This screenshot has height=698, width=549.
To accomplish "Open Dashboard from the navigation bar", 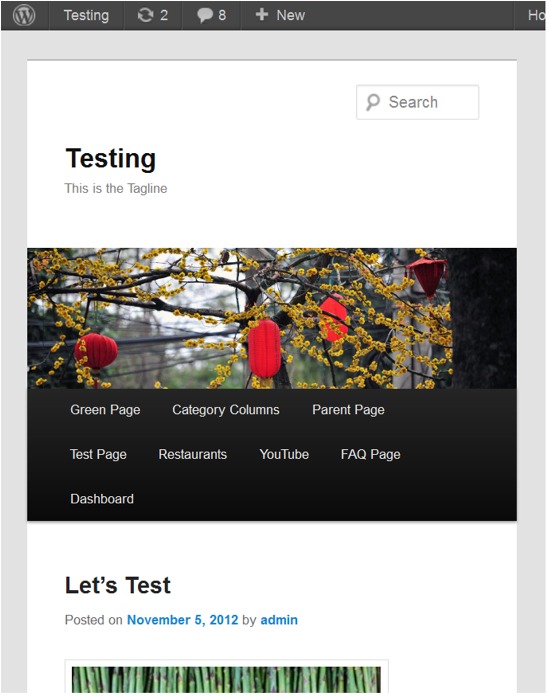I will pos(102,499).
